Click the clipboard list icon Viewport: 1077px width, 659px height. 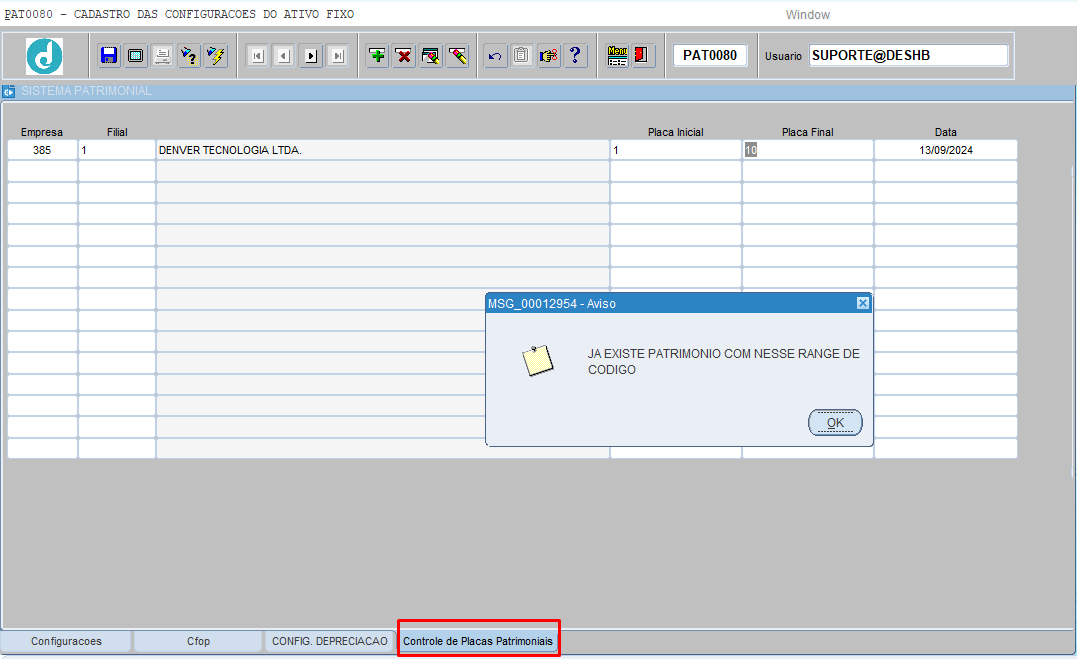[521, 56]
